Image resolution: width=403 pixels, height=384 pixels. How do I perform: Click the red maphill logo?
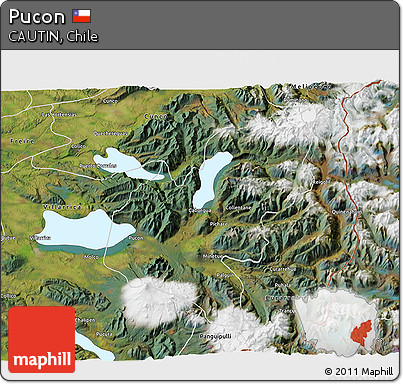42,339
